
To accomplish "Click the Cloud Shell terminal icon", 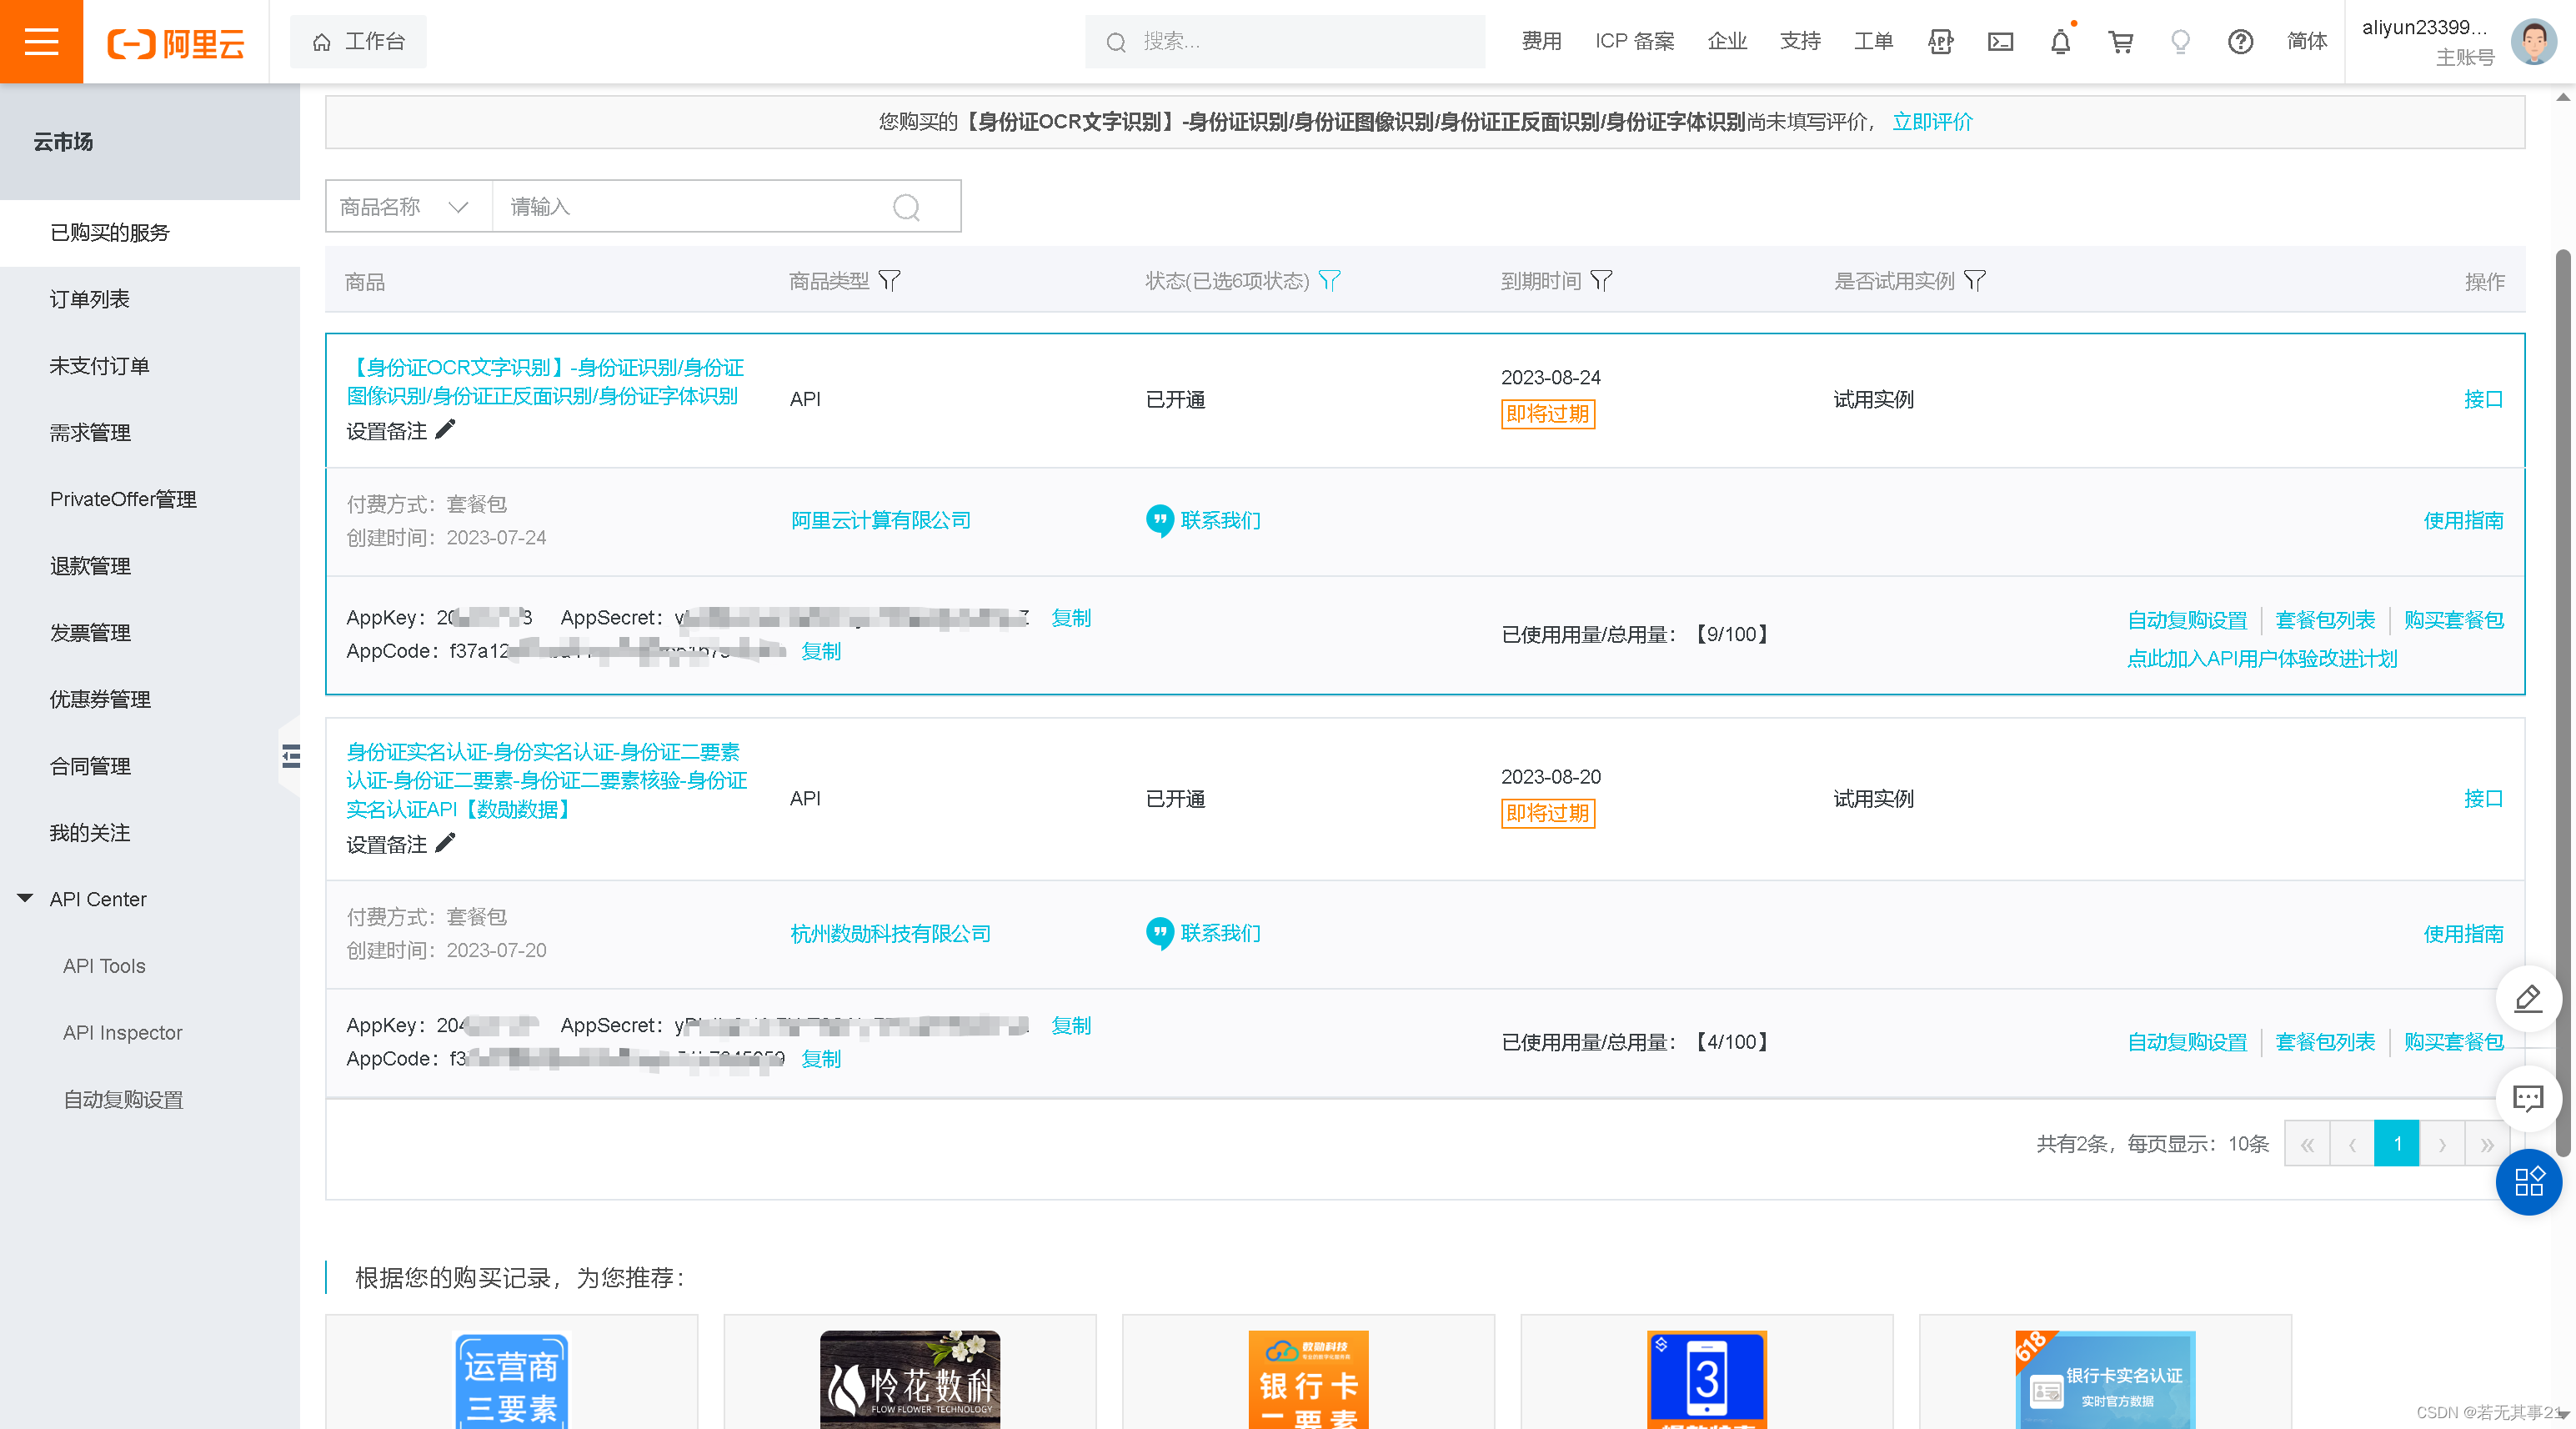I will pyautogui.click(x=2000, y=42).
